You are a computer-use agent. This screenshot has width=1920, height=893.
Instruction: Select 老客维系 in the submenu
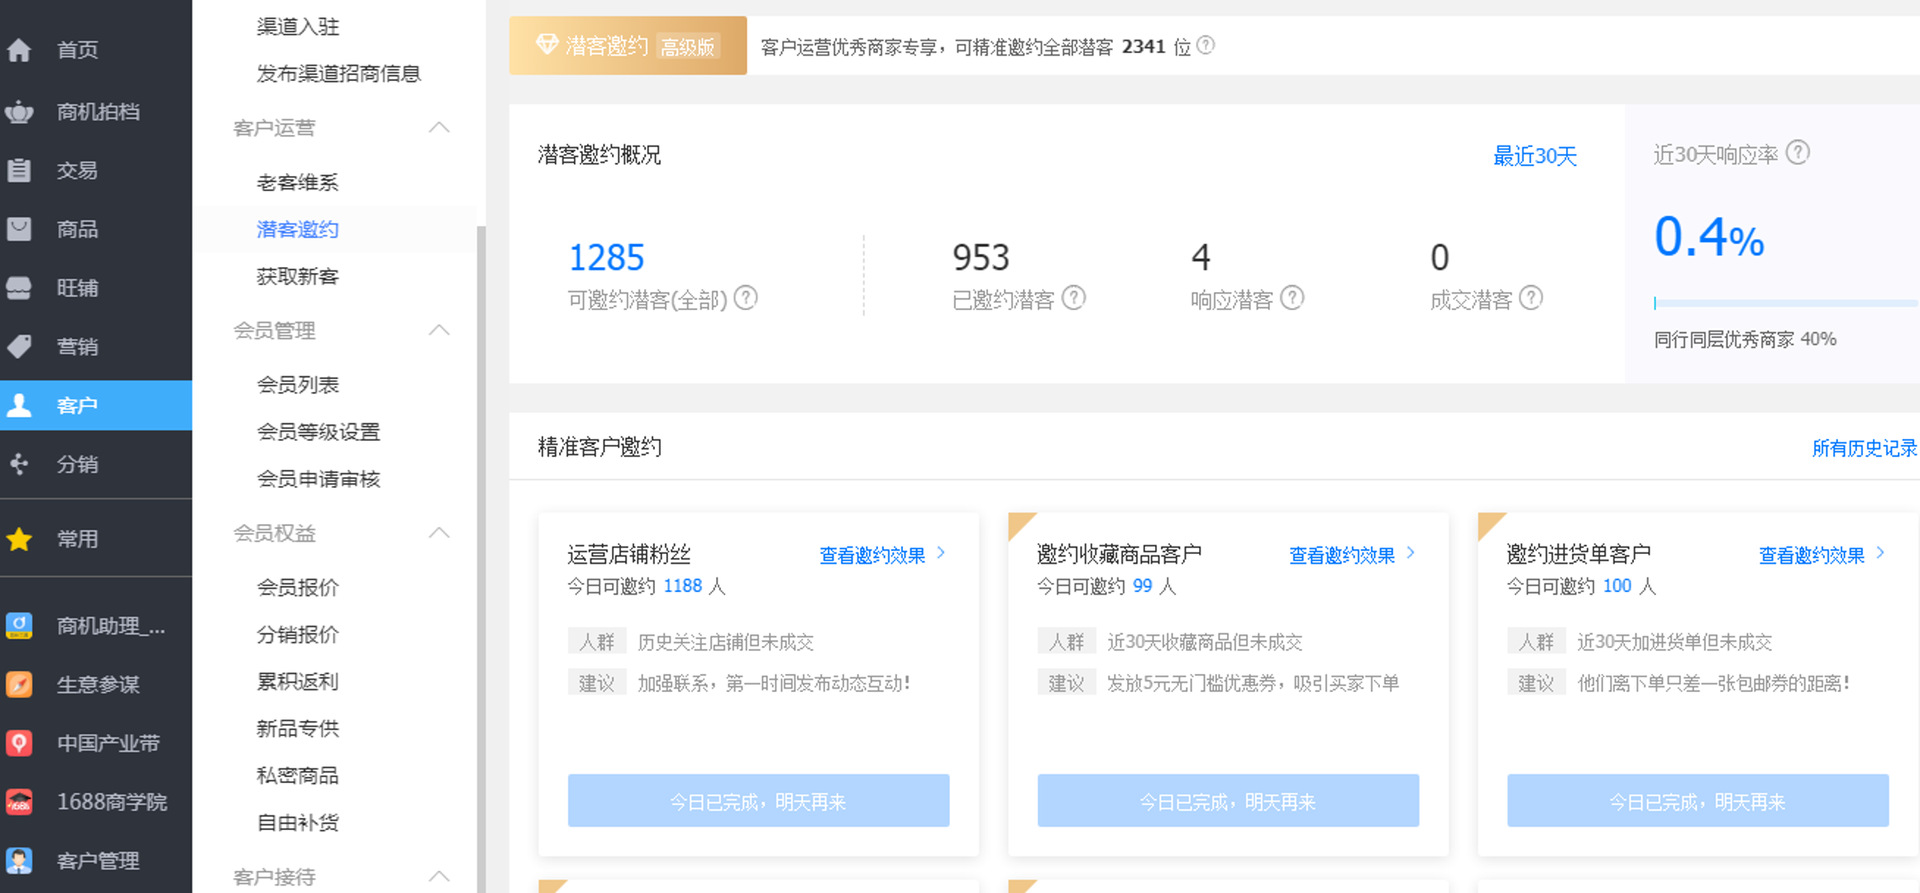[297, 183]
